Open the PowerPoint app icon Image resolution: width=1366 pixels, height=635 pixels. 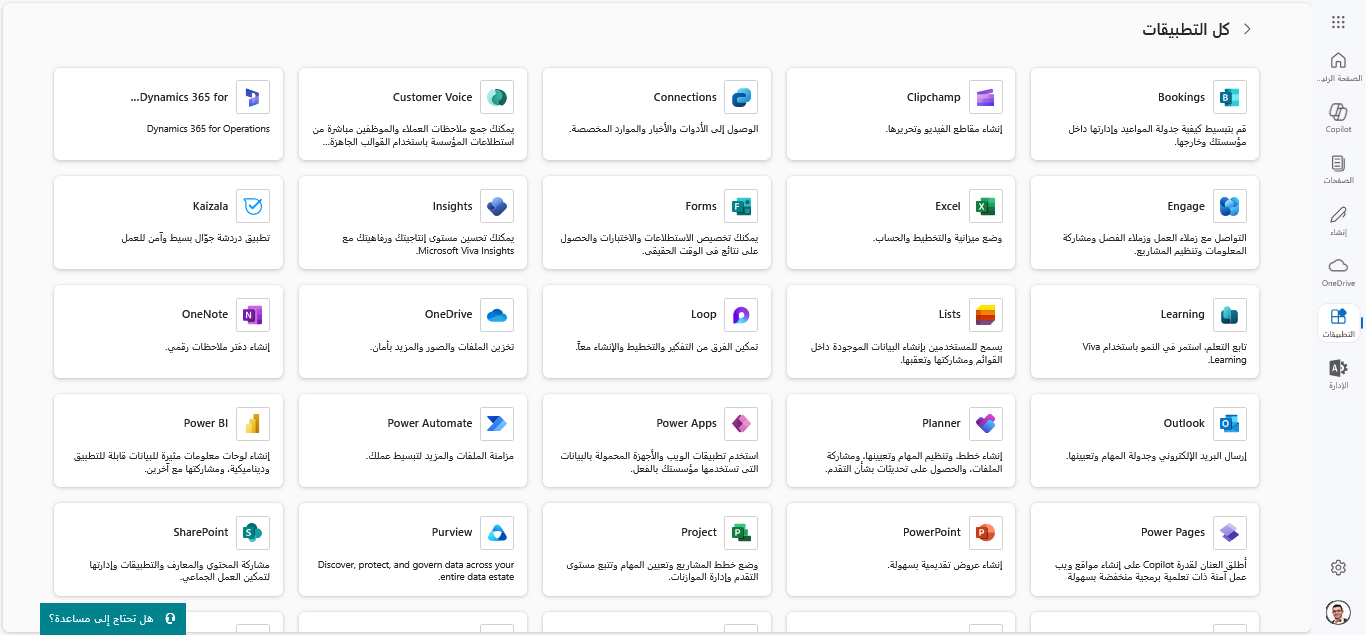[985, 532]
